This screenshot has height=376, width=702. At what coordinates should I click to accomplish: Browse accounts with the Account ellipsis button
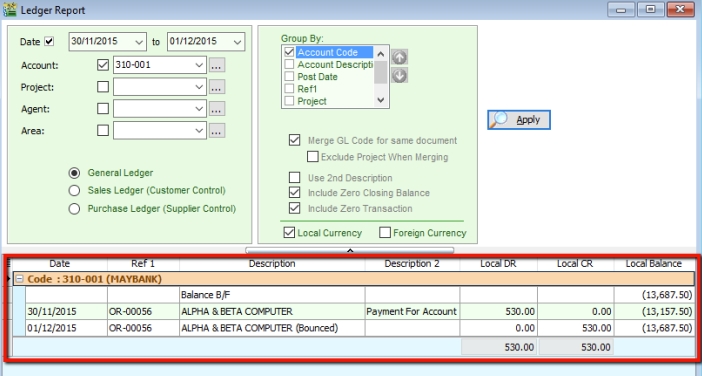[217, 65]
